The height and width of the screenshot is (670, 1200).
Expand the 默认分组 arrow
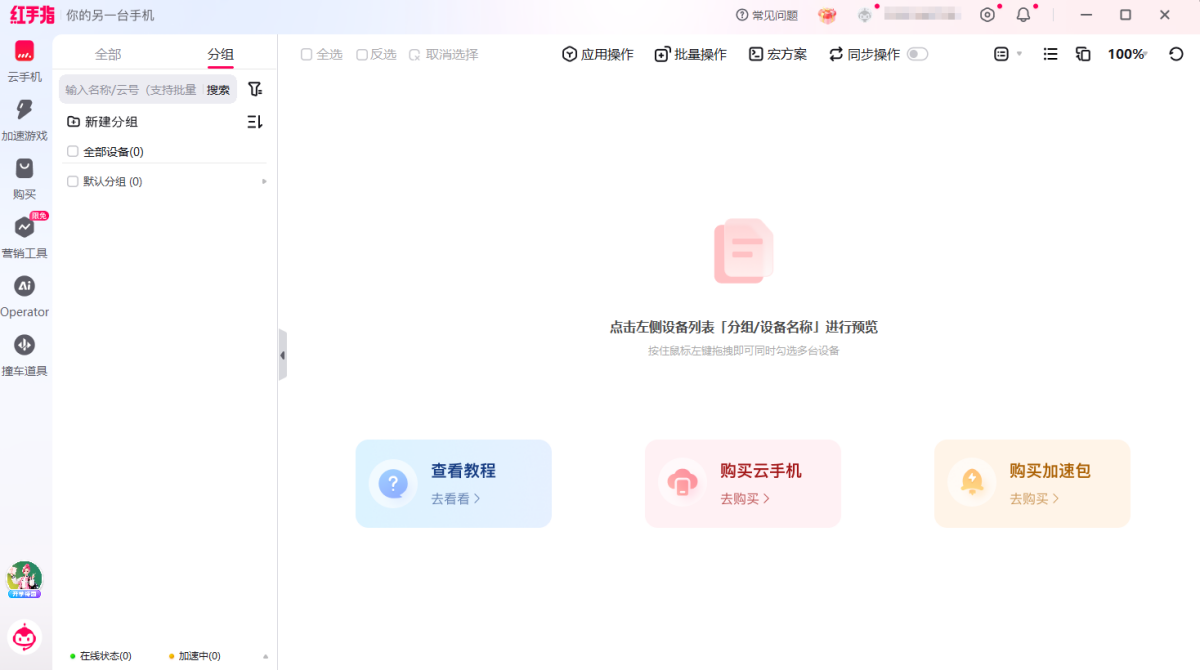pyautogui.click(x=264, y=182)
